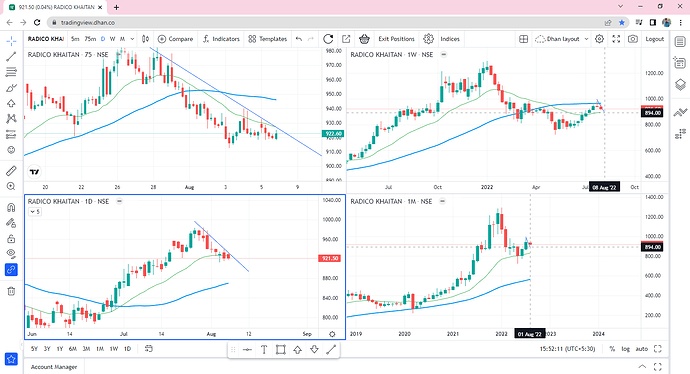Open the object tree layers icon

680,84
